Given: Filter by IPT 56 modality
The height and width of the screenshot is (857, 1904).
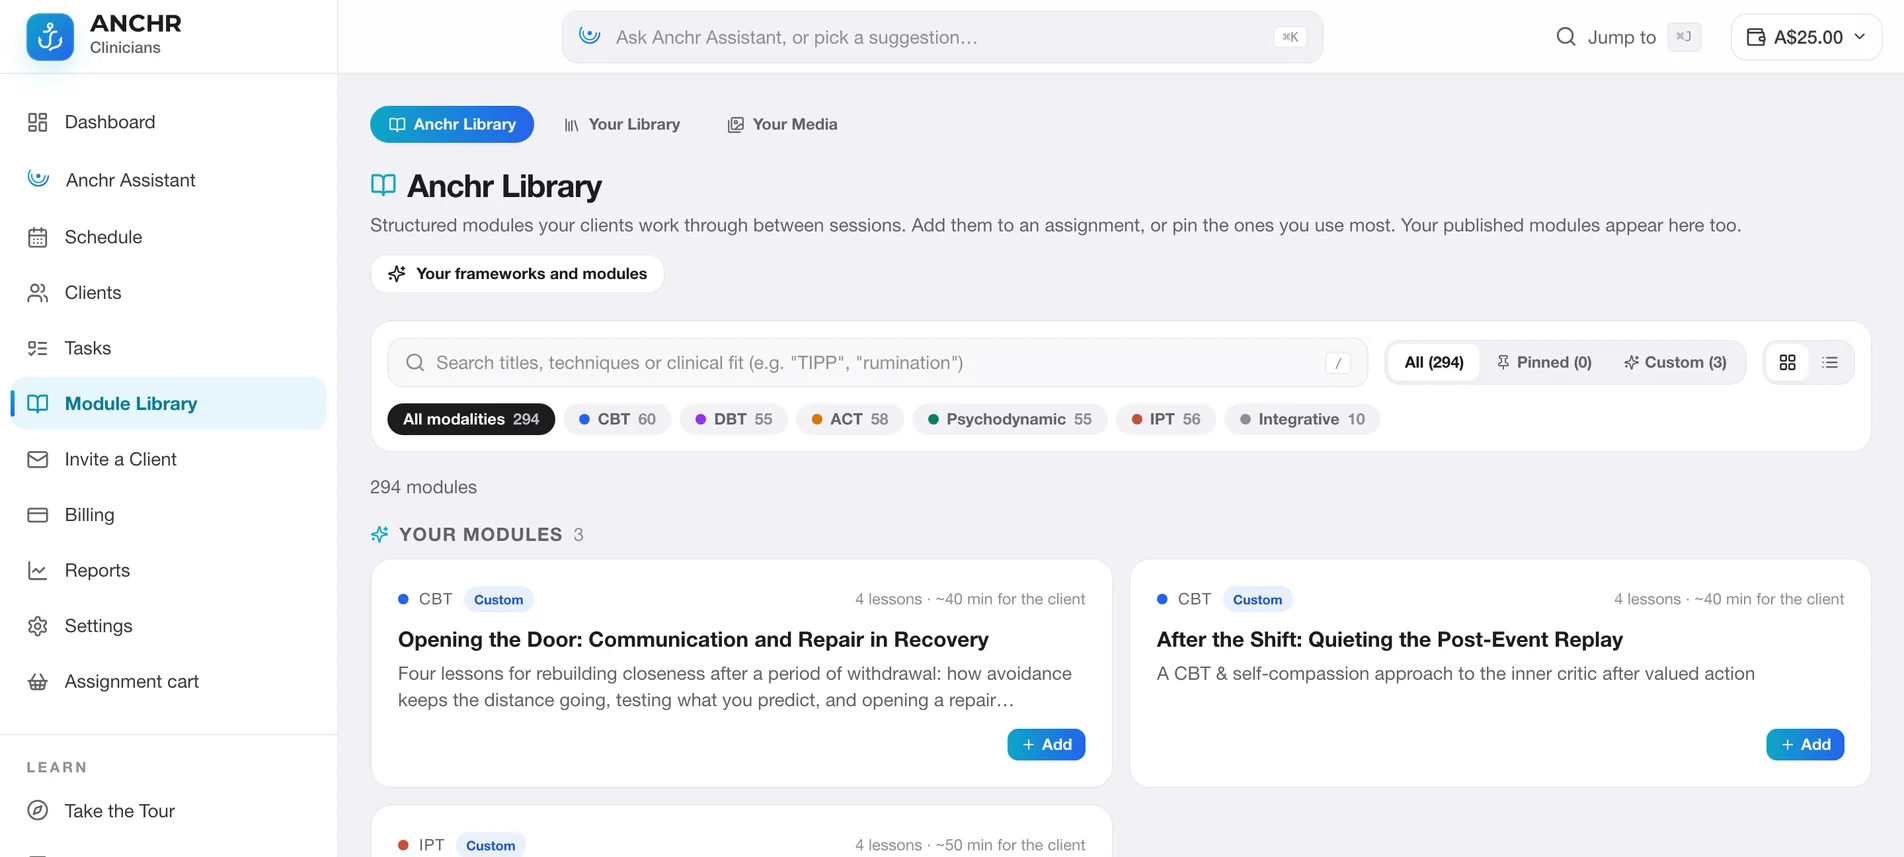Looking at the screenshot, I should 1165,419.
